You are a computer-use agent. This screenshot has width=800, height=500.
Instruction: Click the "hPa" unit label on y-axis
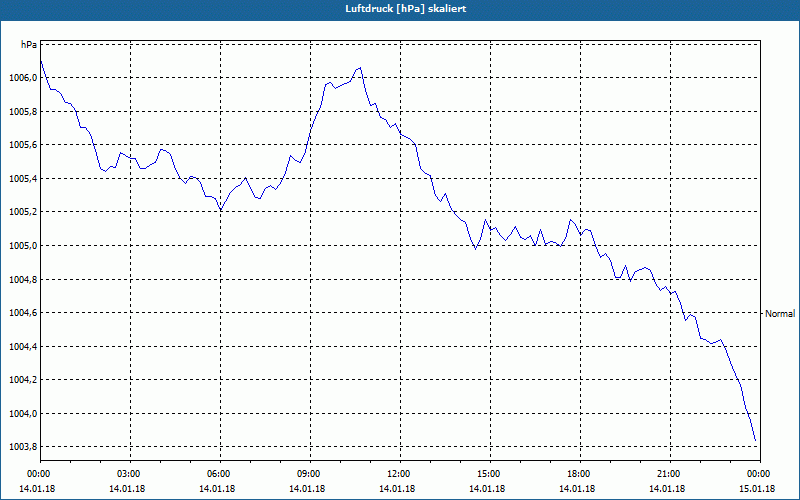point(29,45)
